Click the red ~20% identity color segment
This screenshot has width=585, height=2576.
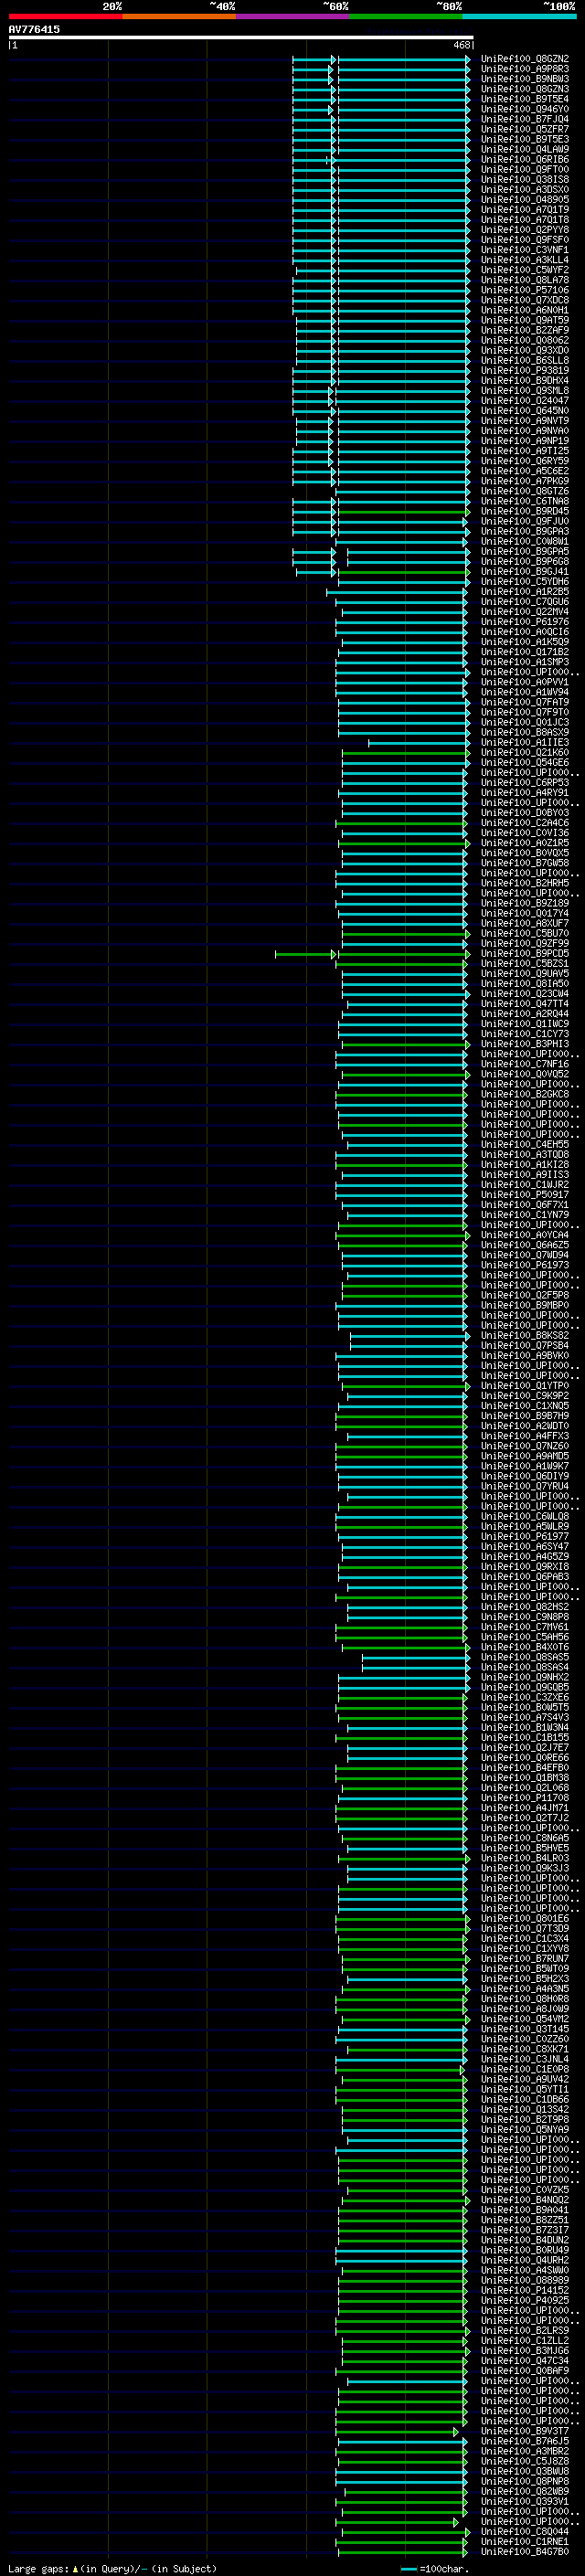[x=65, y=16]
